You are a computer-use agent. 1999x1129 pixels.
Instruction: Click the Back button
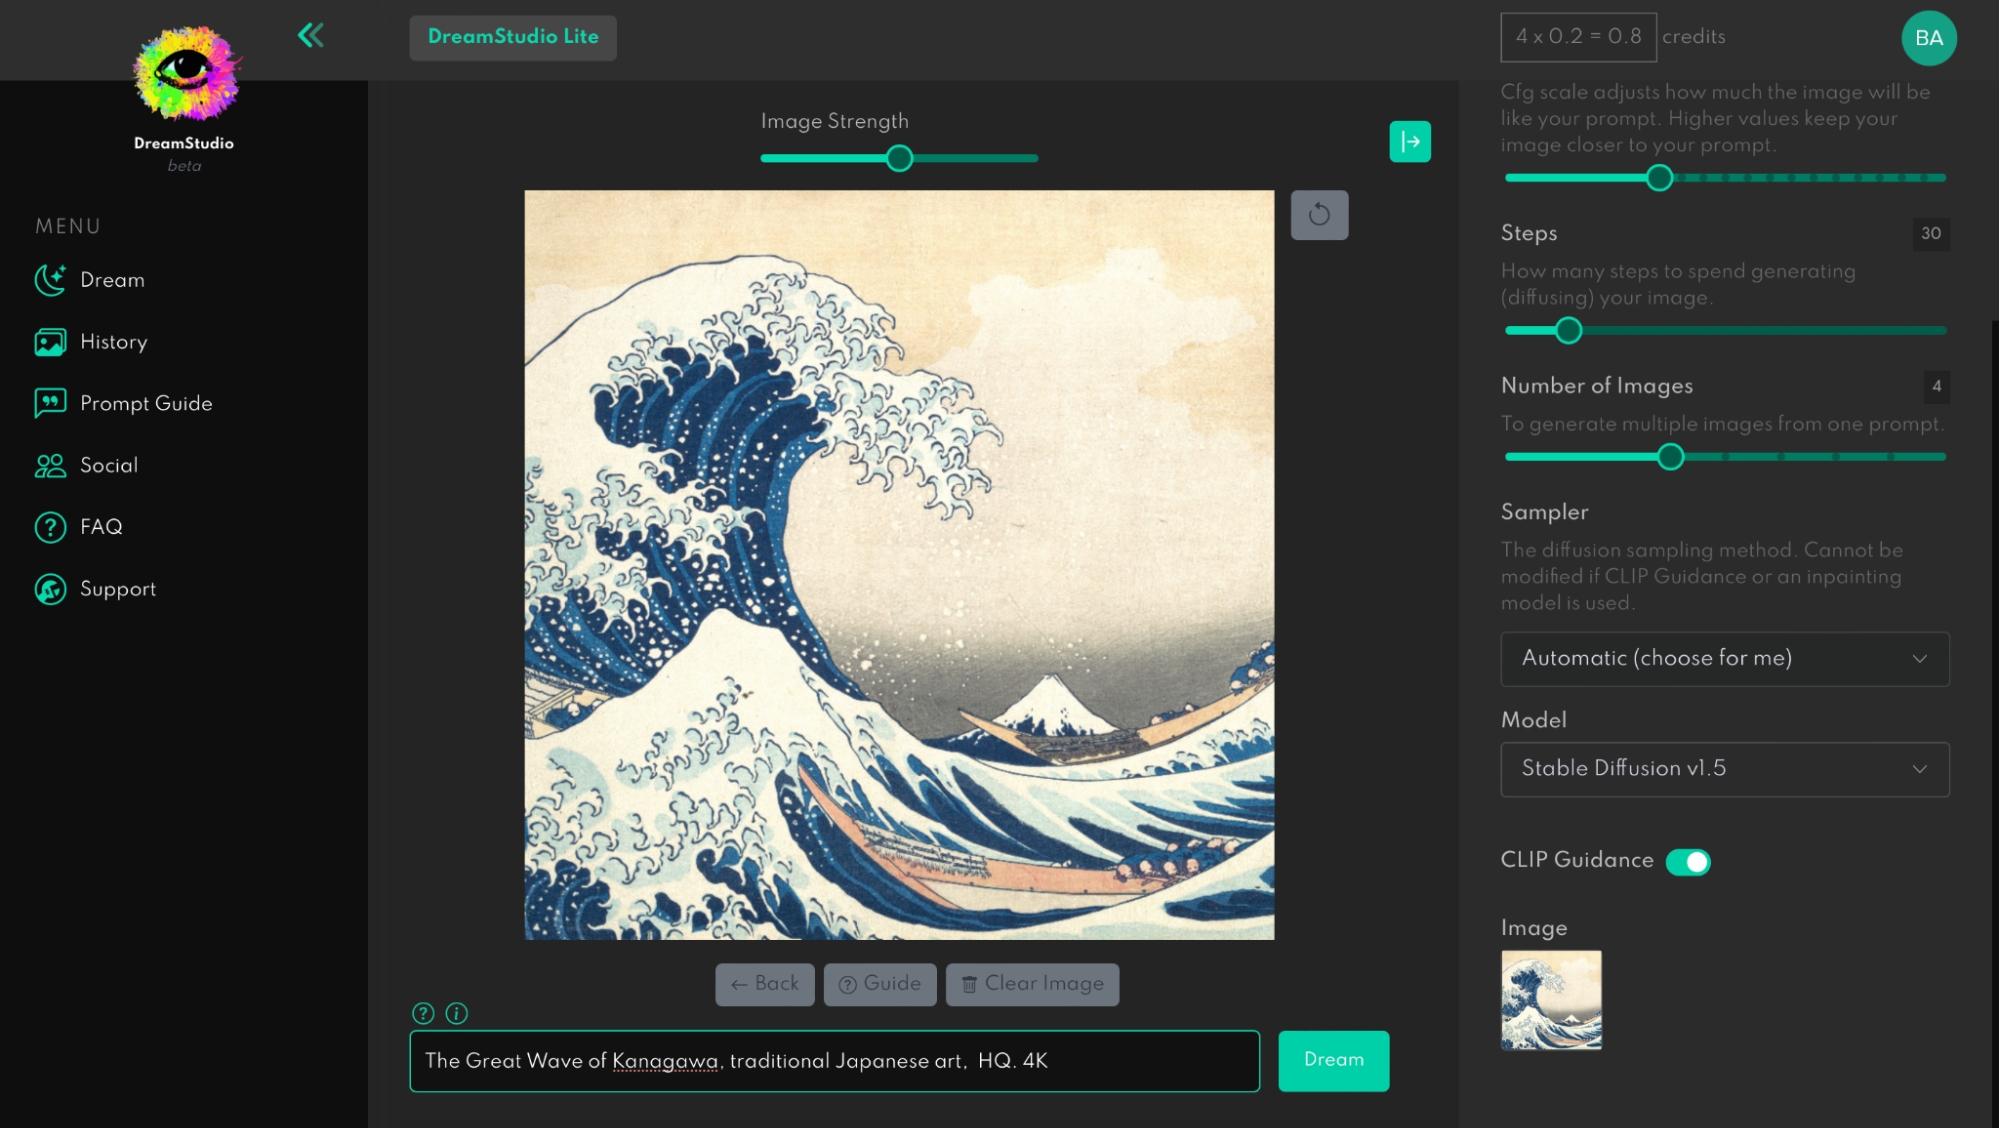coord(764,984)
